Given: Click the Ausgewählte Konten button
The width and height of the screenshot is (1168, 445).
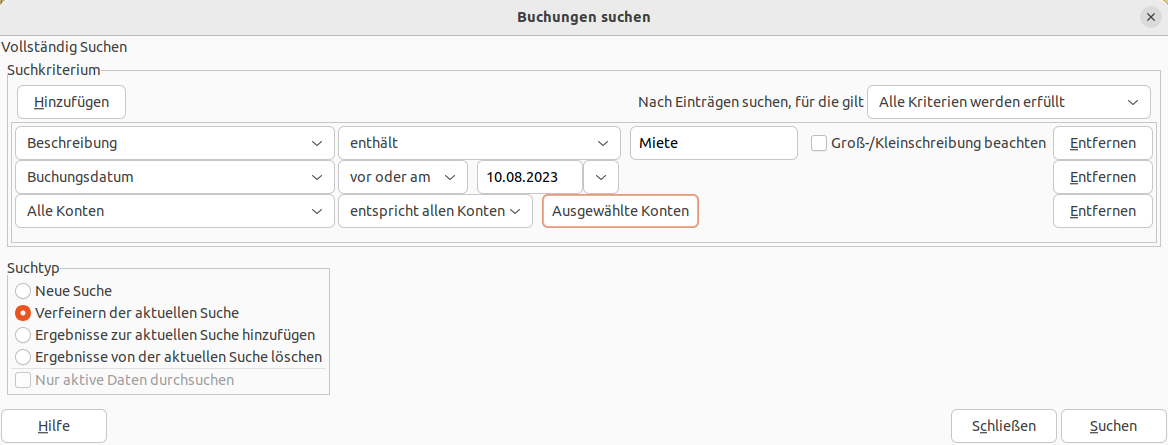Looking at the screenshot, I should point(620,211).
